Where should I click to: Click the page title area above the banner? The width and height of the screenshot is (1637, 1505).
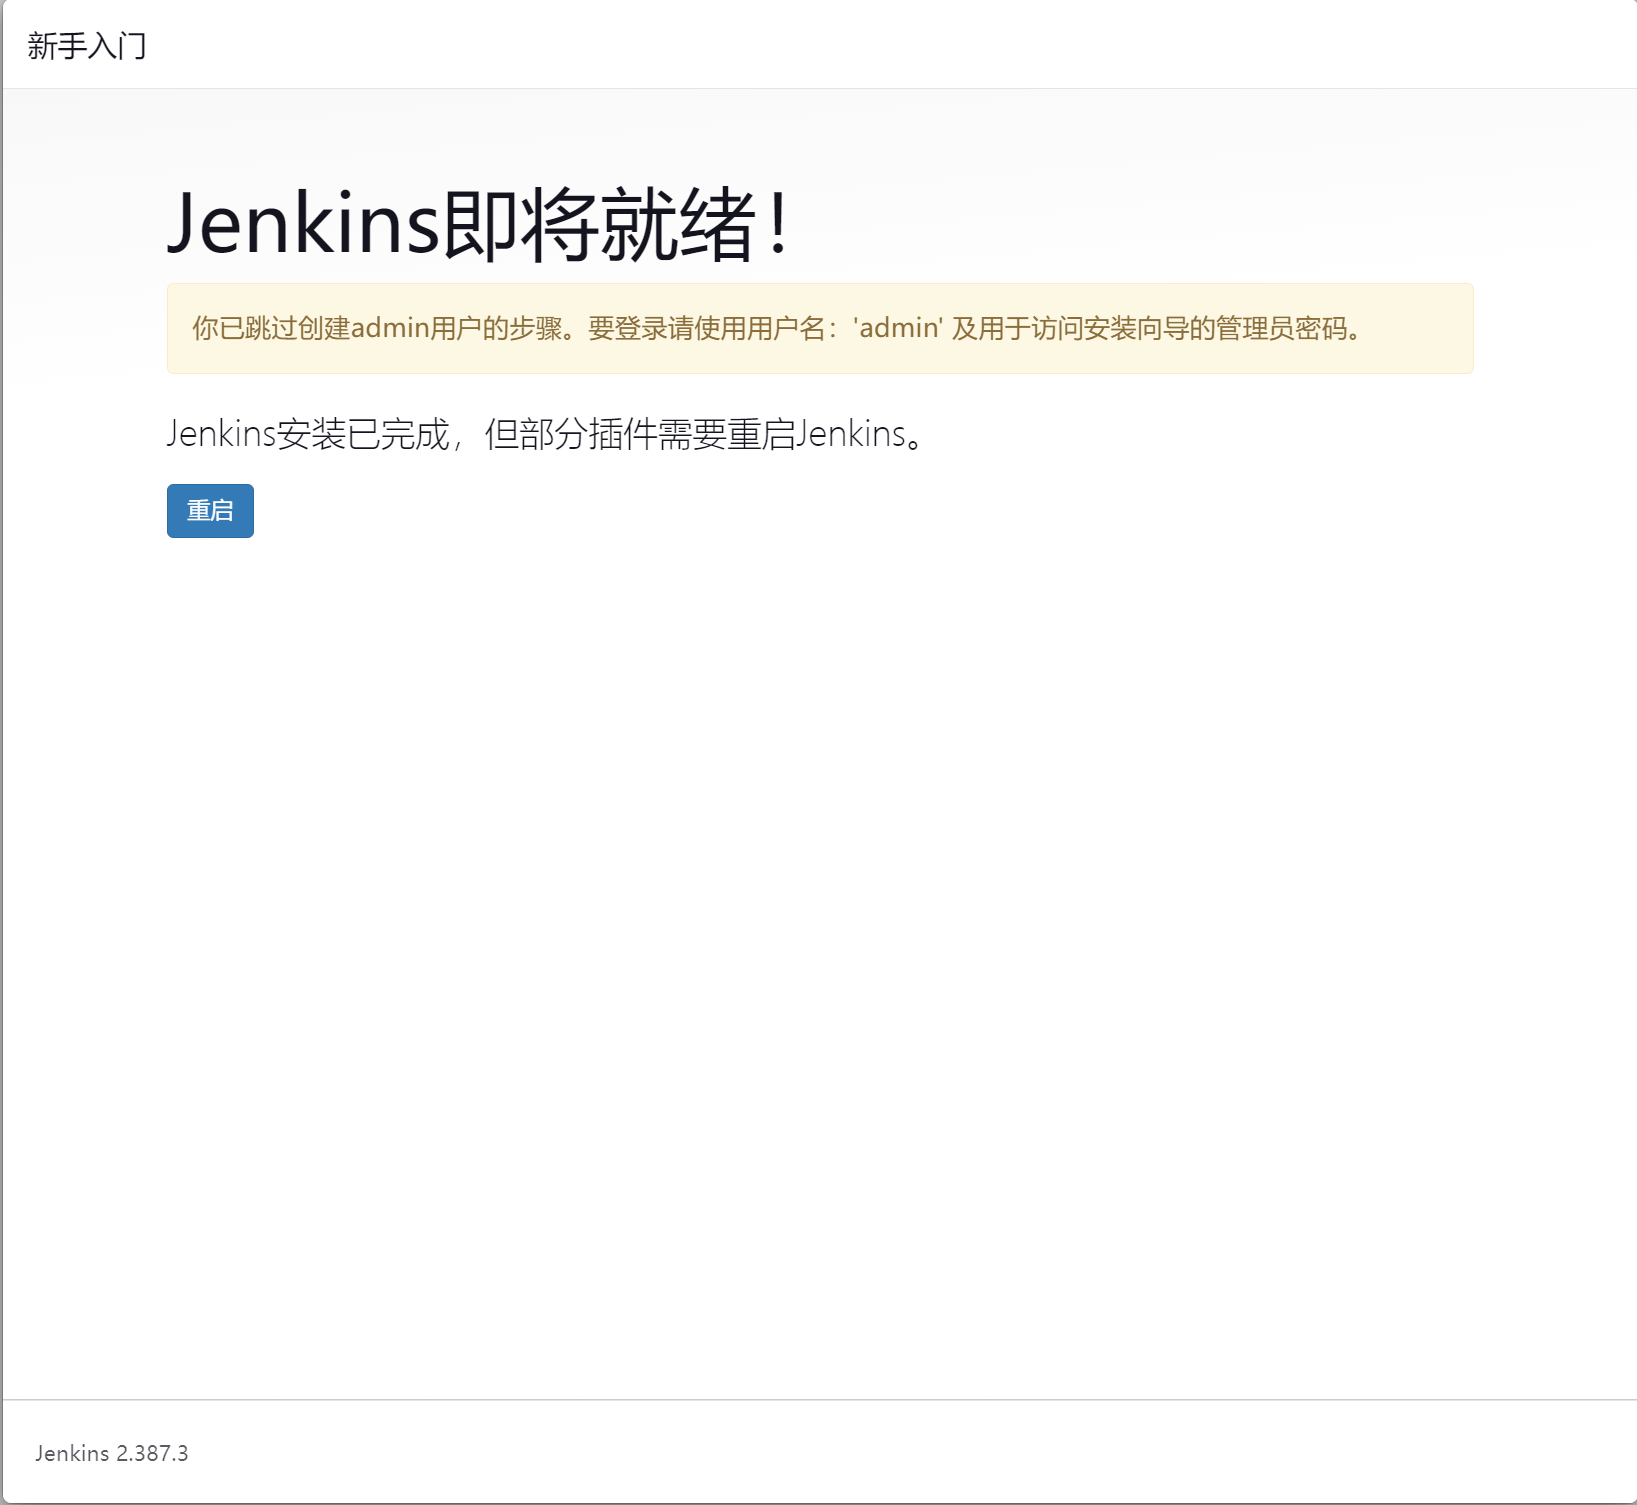pyautogui.click(x=478, y=224)
